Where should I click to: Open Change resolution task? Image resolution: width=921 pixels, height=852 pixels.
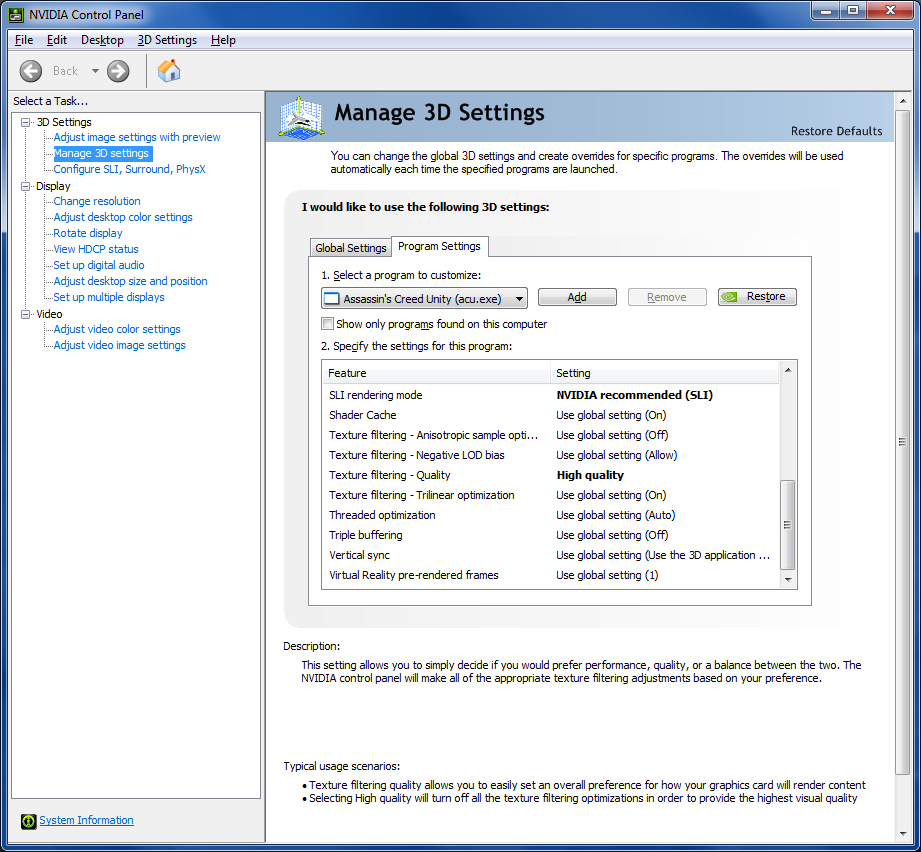click(97, 201)
